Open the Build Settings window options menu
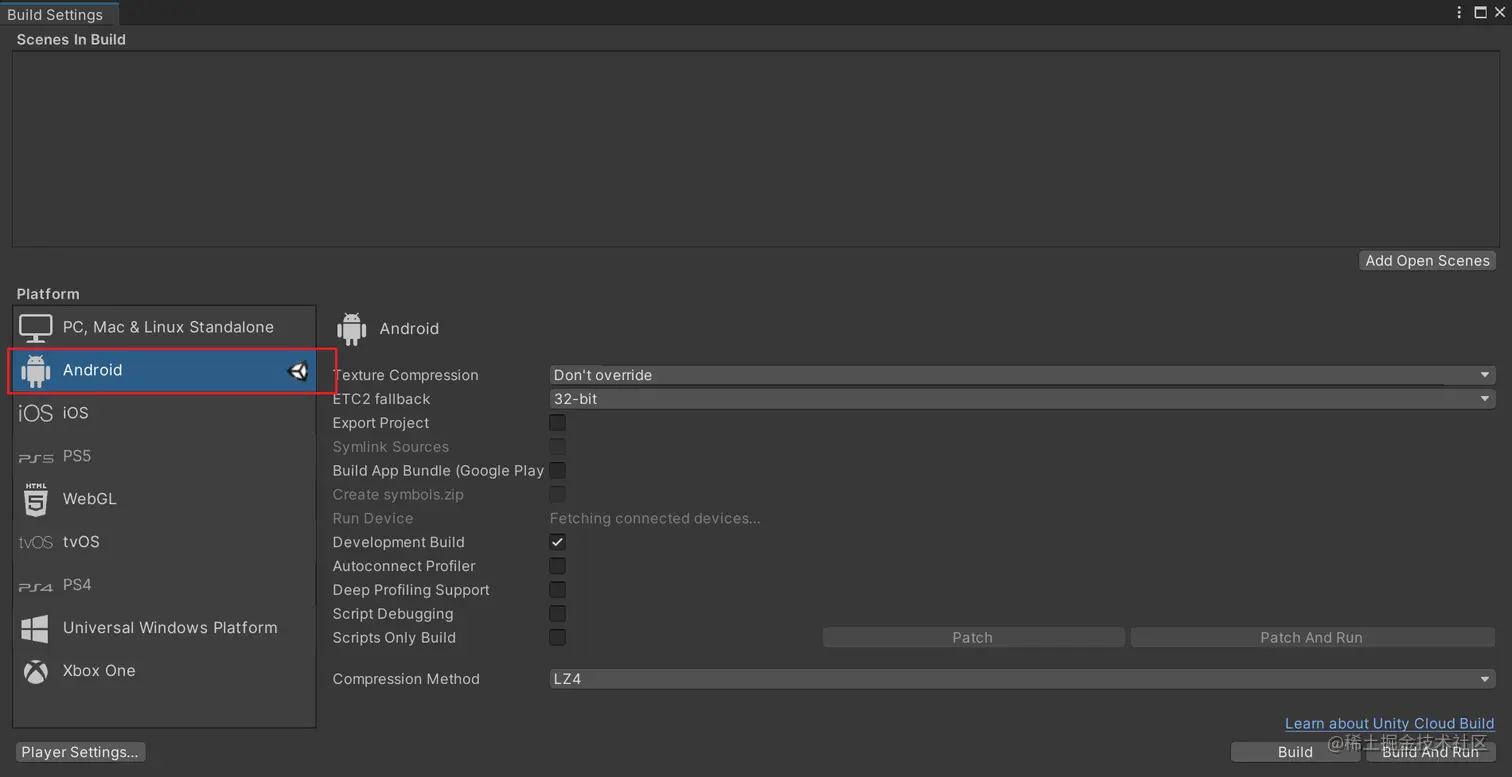 1461,12
